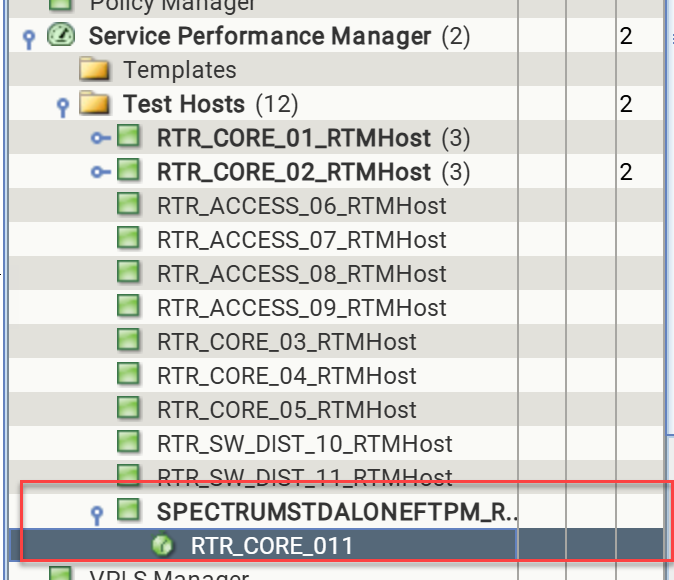Select RTR_ACCESS_08_RTMHost label
Image resolution: width=674 pixels, height=580 pixels.
point(302,274)
